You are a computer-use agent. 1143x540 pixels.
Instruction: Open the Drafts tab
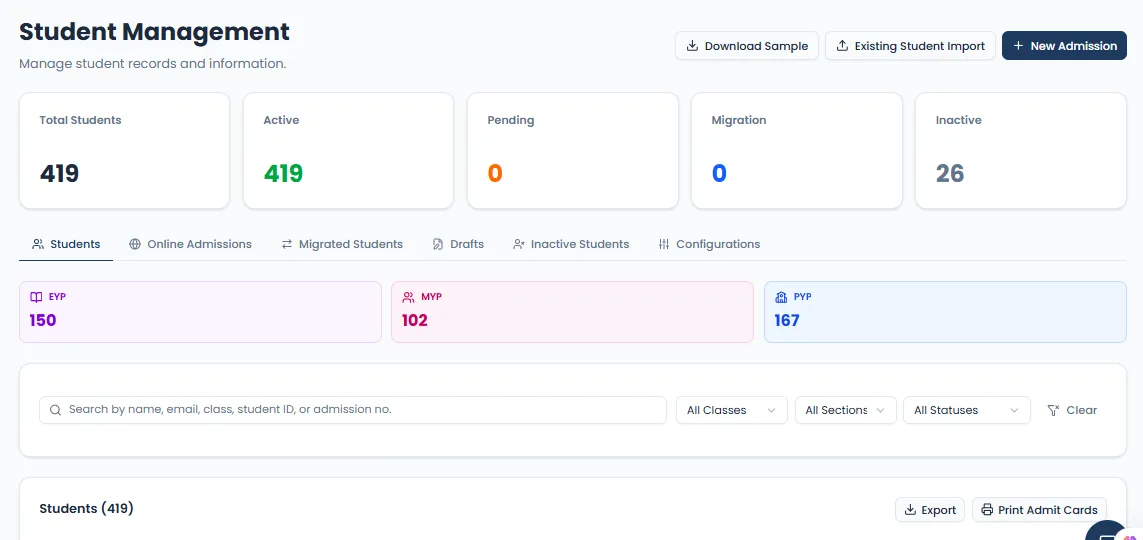pyautogui.click(x=458, y=244)
